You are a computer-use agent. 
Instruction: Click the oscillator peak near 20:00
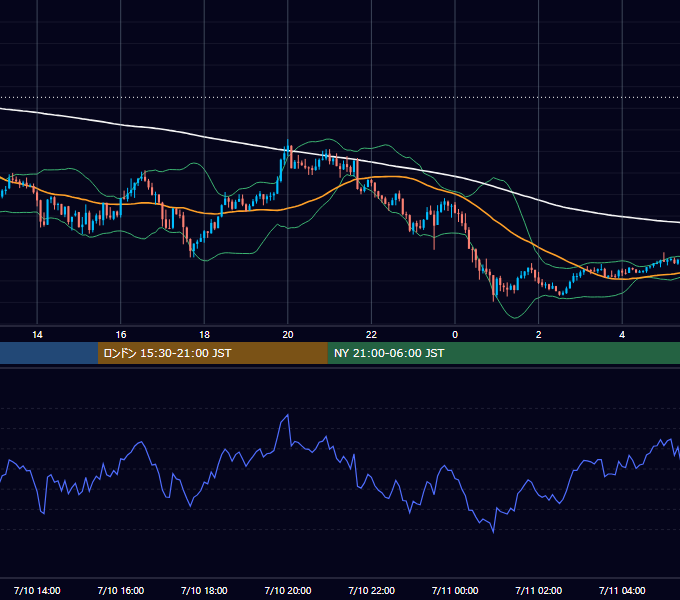288,415
